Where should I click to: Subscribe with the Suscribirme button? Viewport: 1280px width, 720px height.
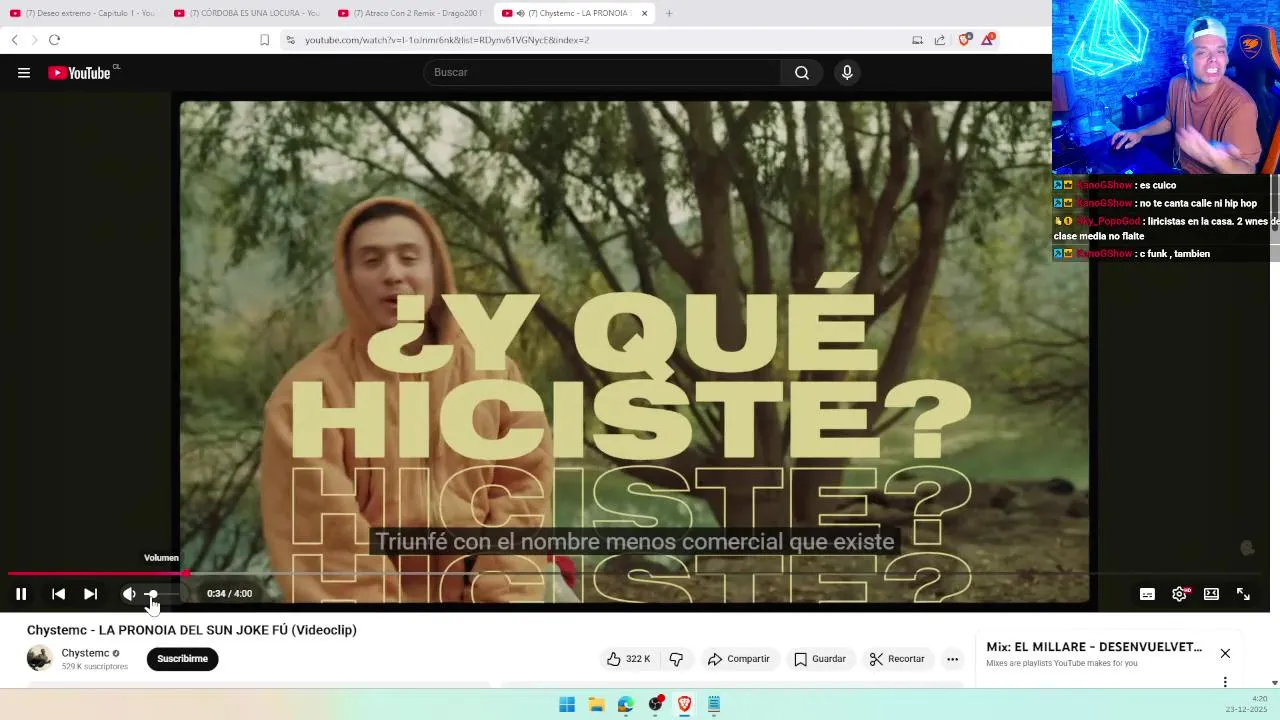182,659
